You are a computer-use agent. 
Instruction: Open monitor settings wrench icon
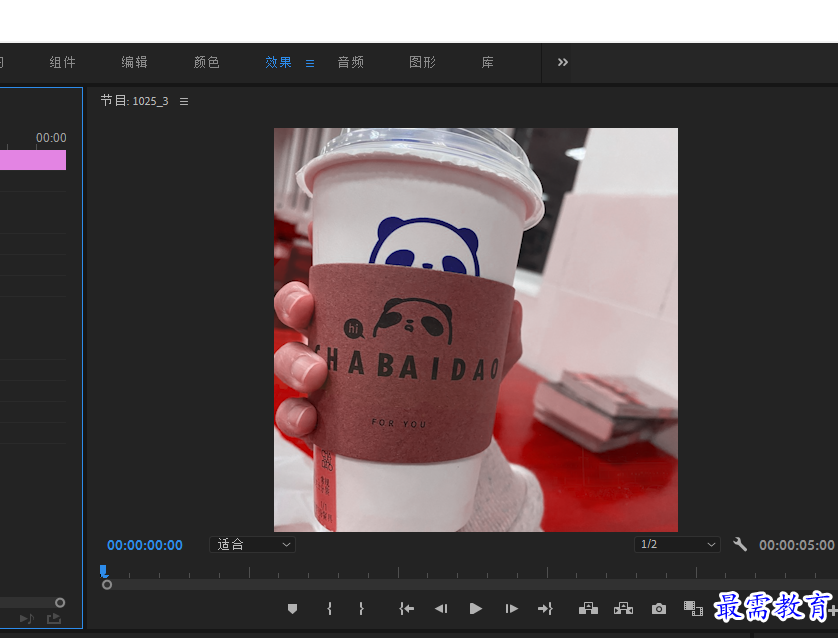click(740, 544)
